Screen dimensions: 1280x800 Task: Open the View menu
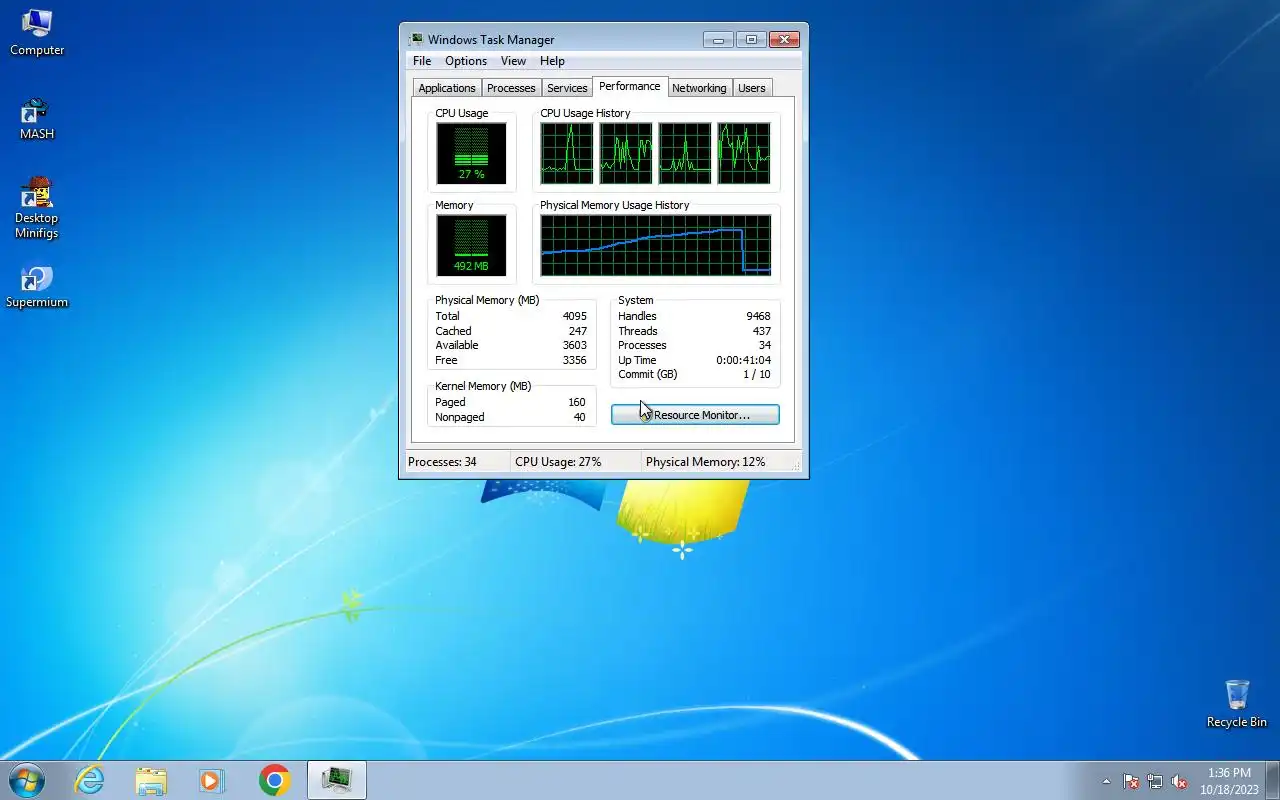513,61
